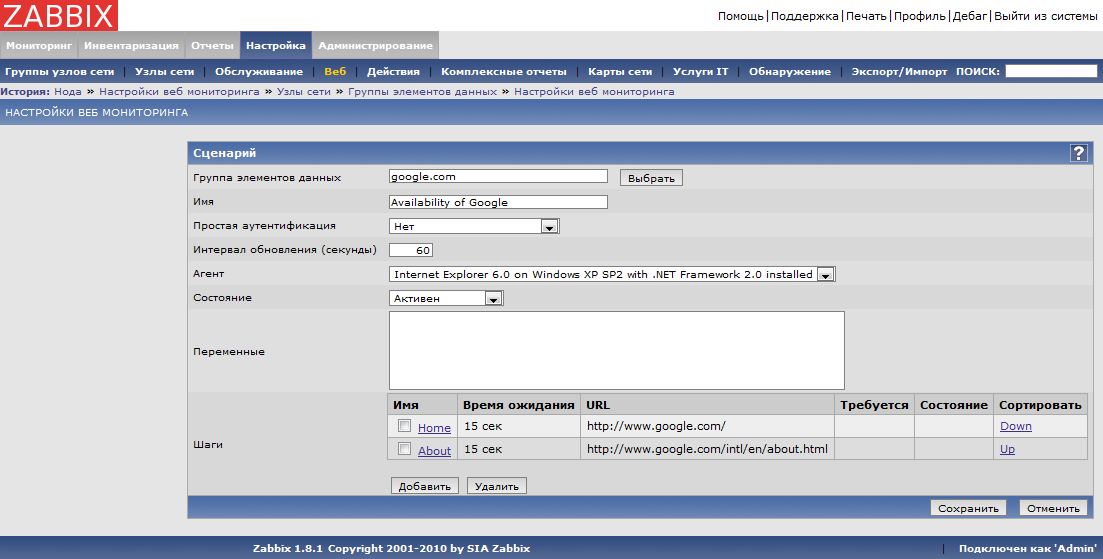
Task: Select the Настройка tab
Action: point(276,46)
